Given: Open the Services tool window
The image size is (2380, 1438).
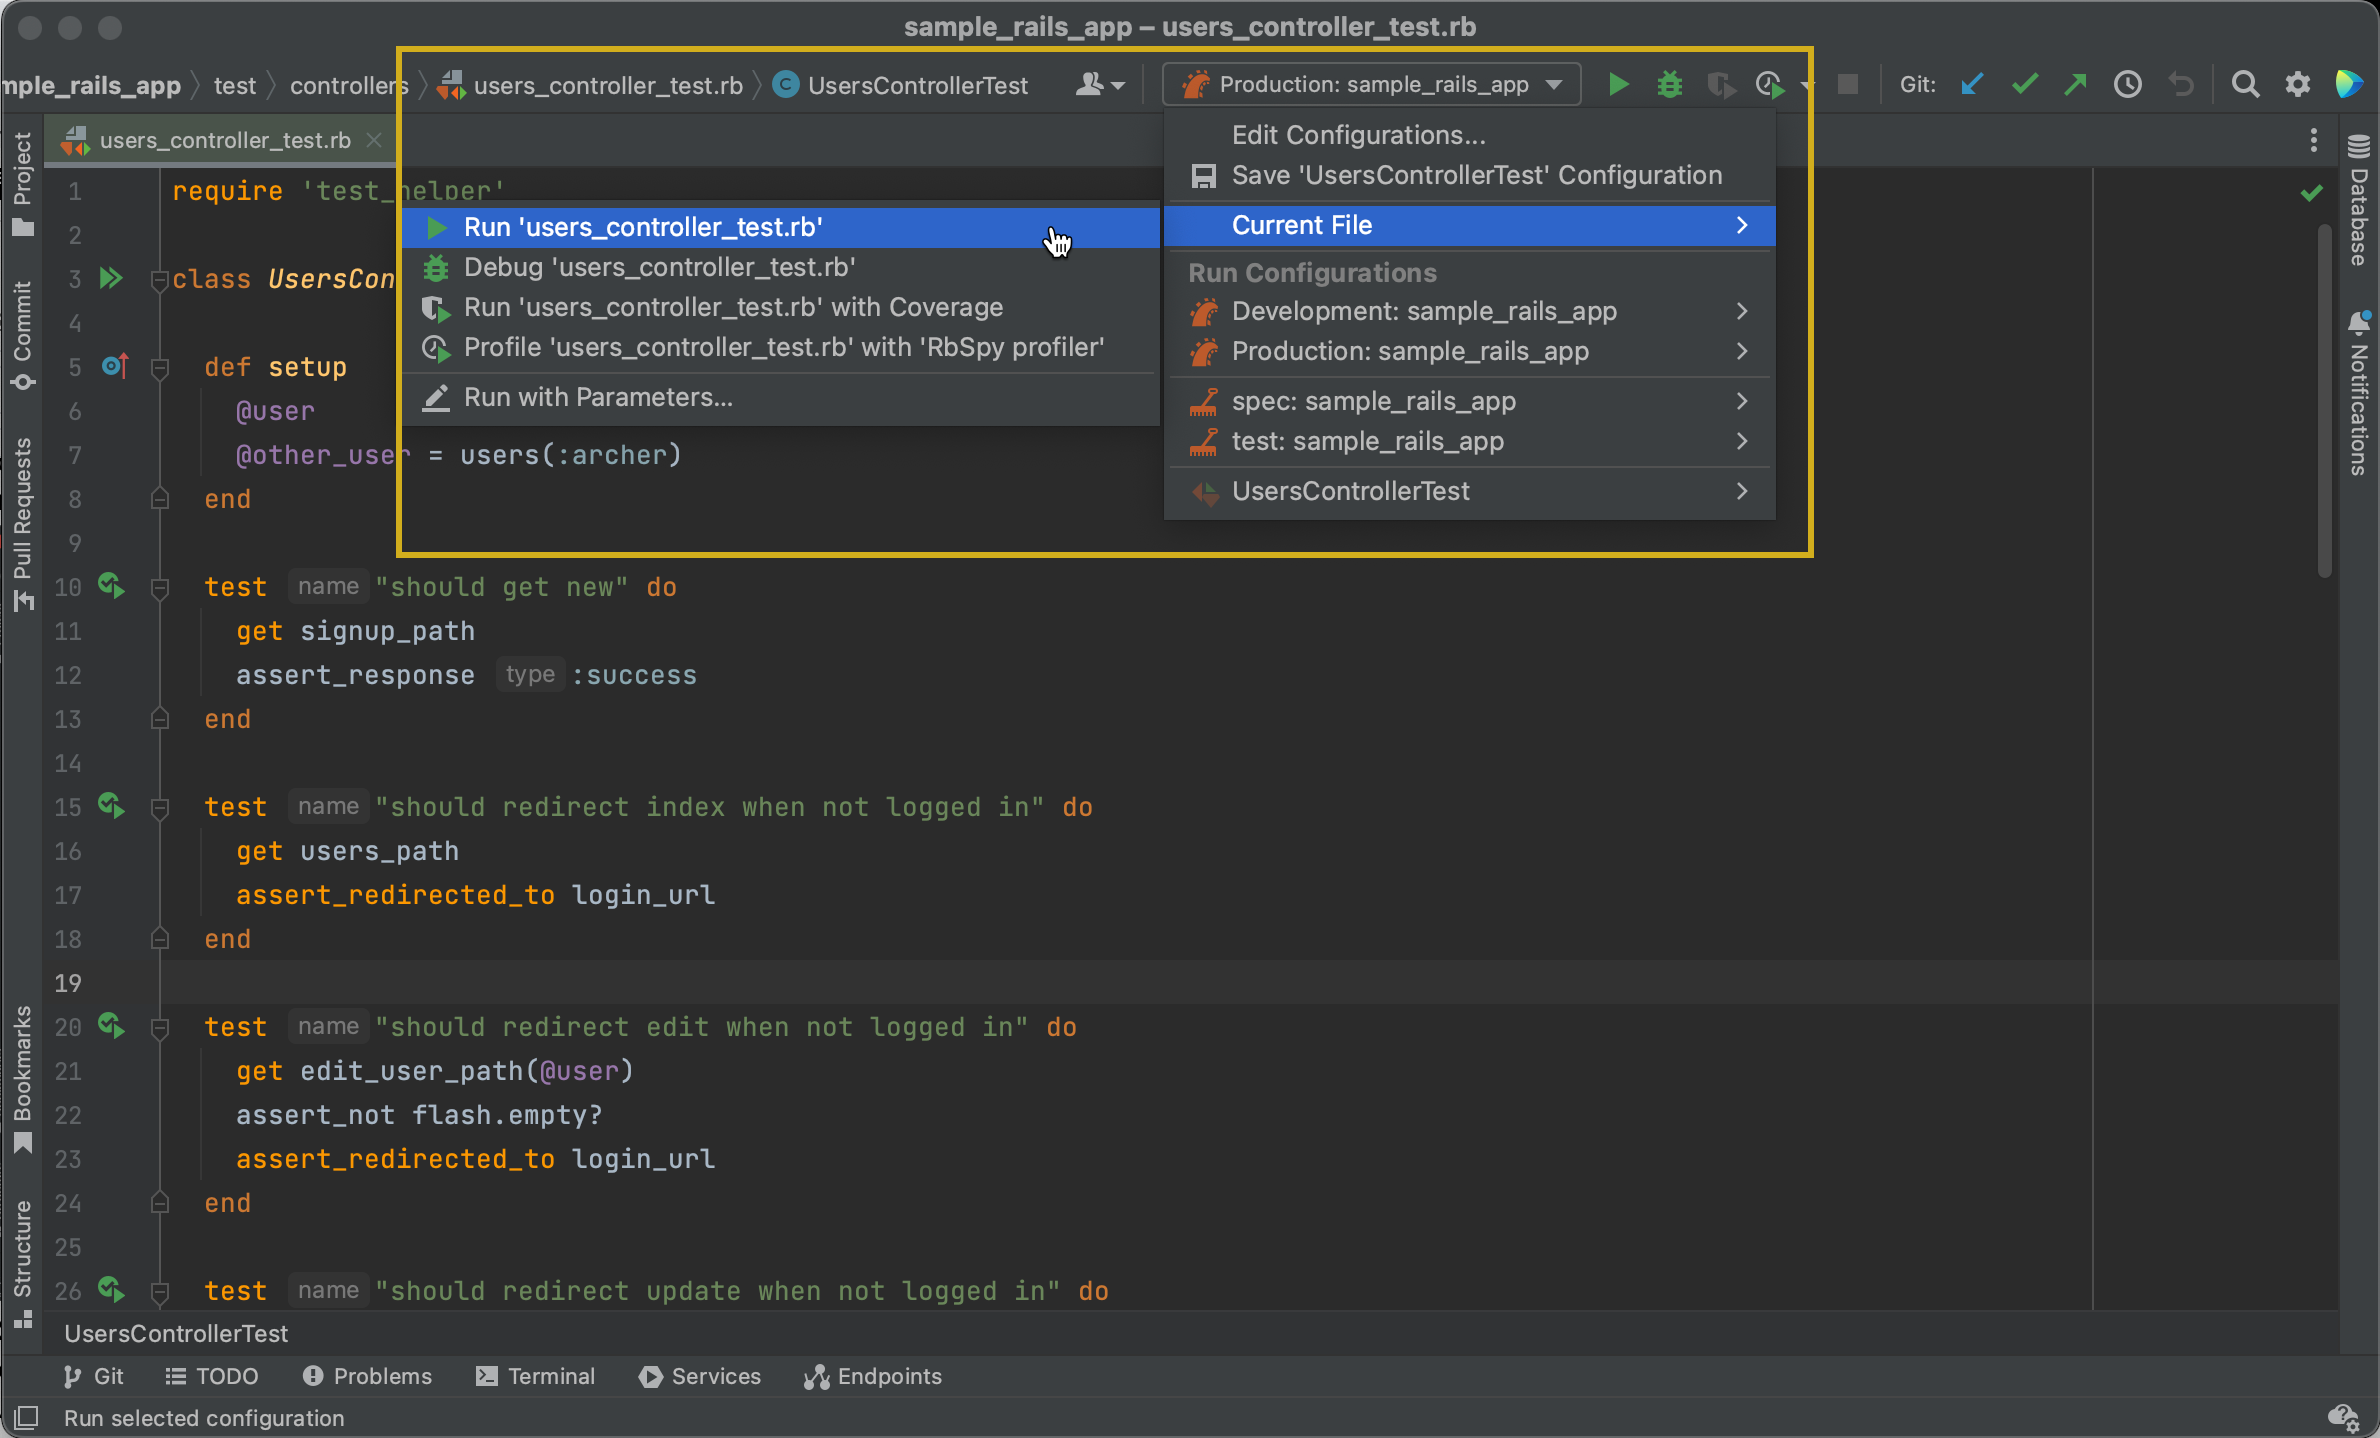Looking at the screenshot, I should point(700,1377).
